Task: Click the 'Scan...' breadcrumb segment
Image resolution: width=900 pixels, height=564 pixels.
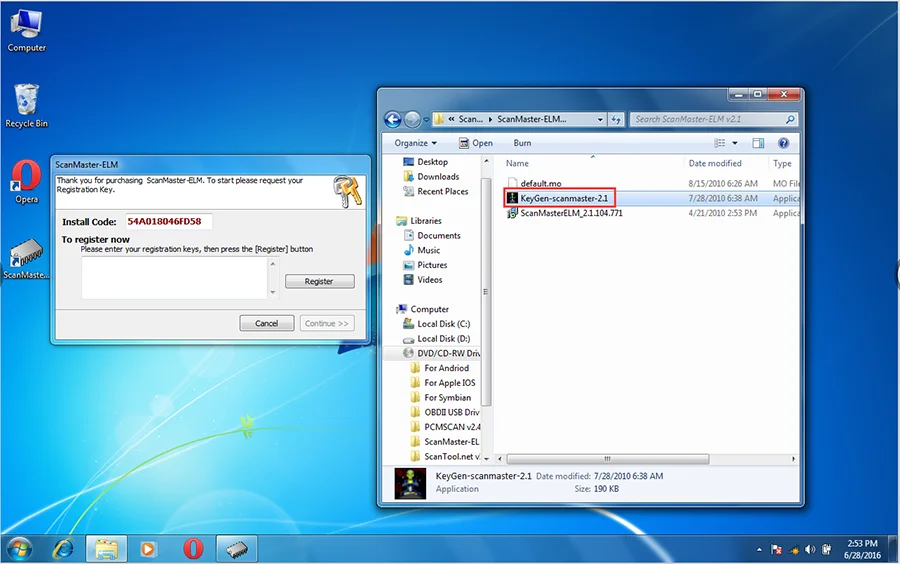Action: pyautogui.click(x=471, y=119)
